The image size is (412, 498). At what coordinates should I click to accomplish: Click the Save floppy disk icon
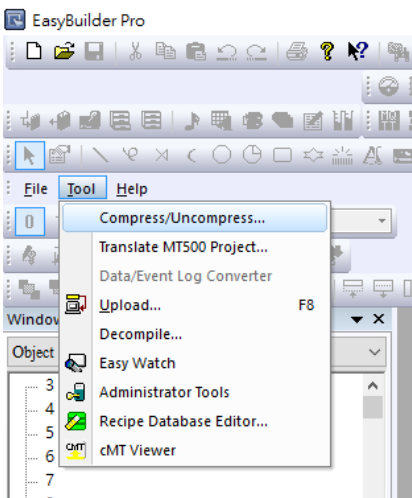(x=94, y=51)
